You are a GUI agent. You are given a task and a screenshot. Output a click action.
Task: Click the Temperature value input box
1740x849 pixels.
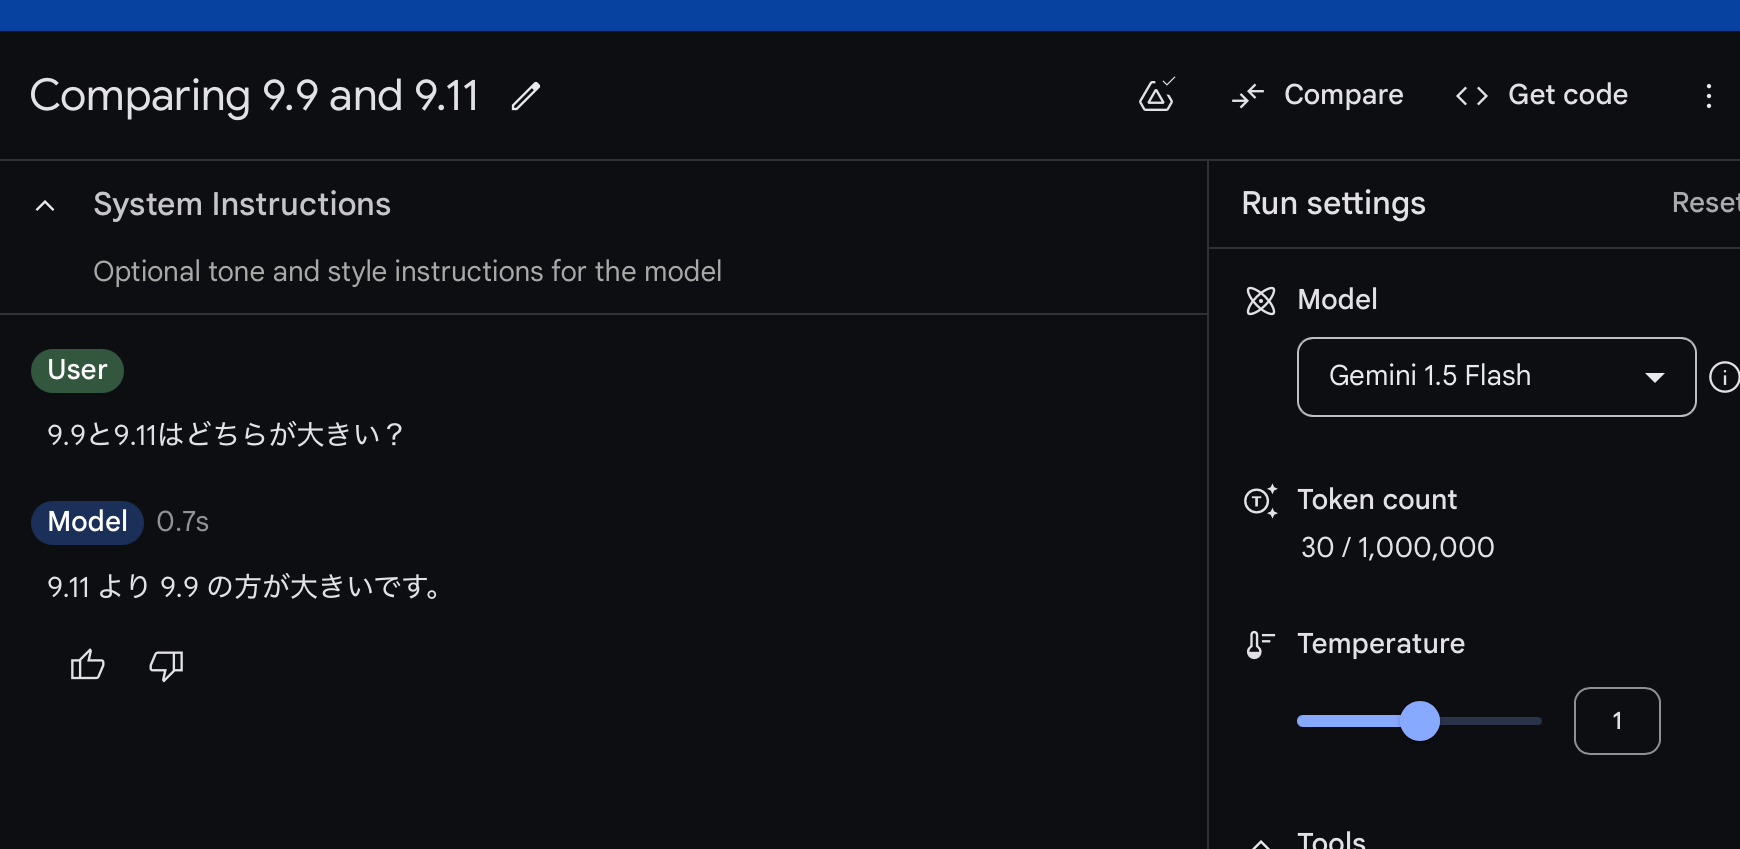coord(1616,721)
